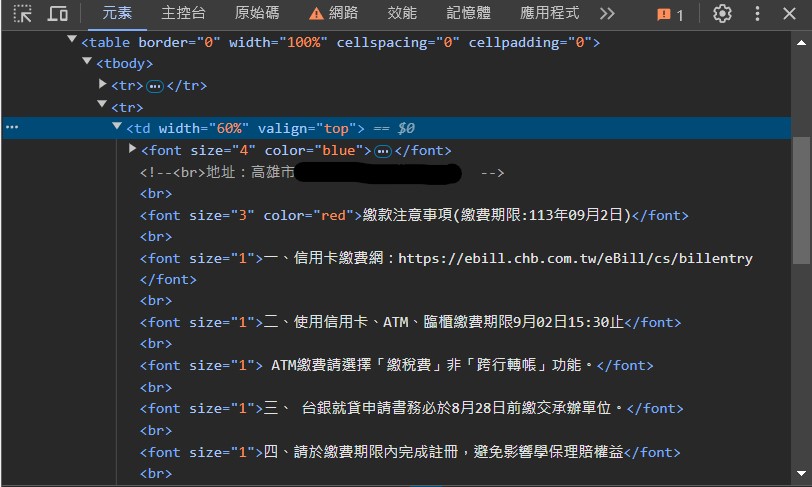Click ellipsis badge inside blue font node
Screen dimensions: 812x487
(x=383, y=151)
